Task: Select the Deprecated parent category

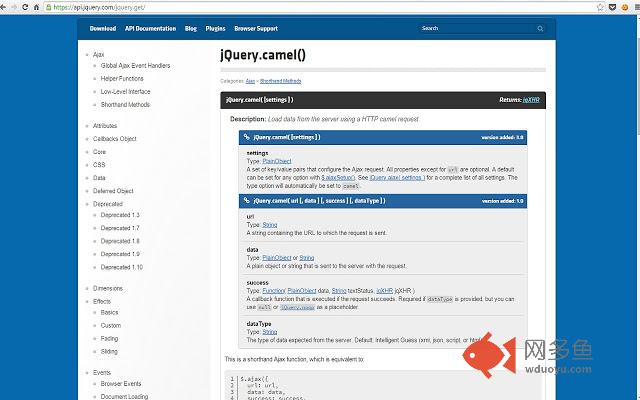Action: (108, 204)
